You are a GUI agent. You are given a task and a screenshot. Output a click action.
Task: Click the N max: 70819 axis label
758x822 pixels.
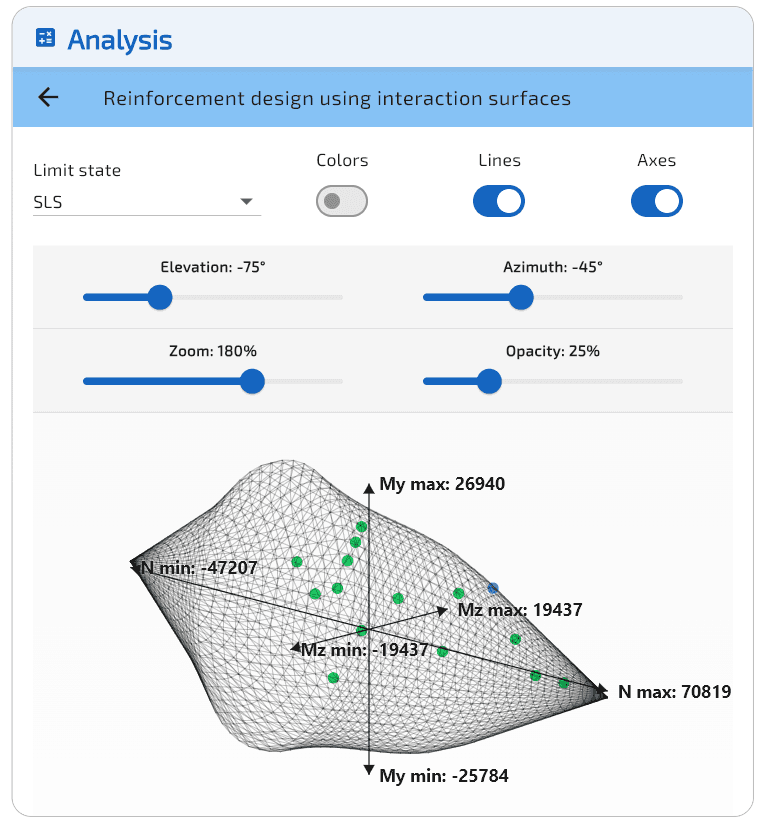[x=674, y=691]
